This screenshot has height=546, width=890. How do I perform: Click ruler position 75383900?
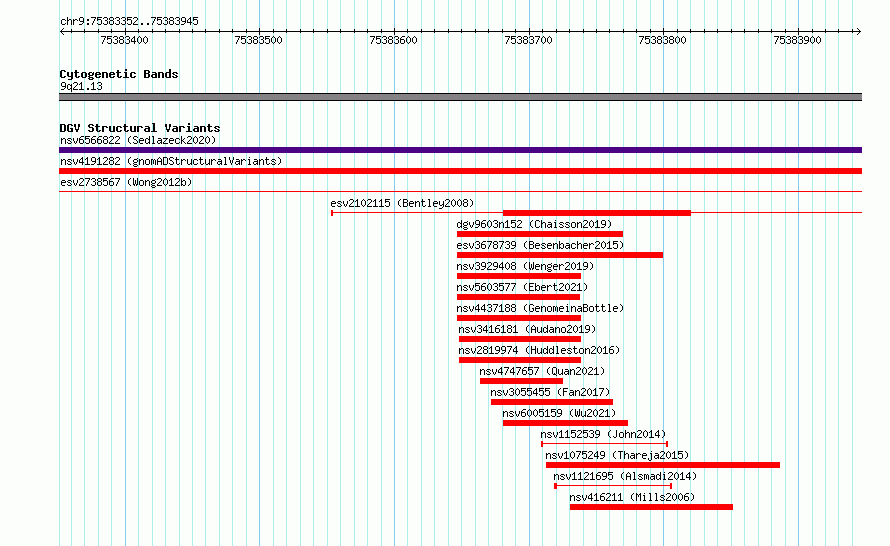pos(797,40)
